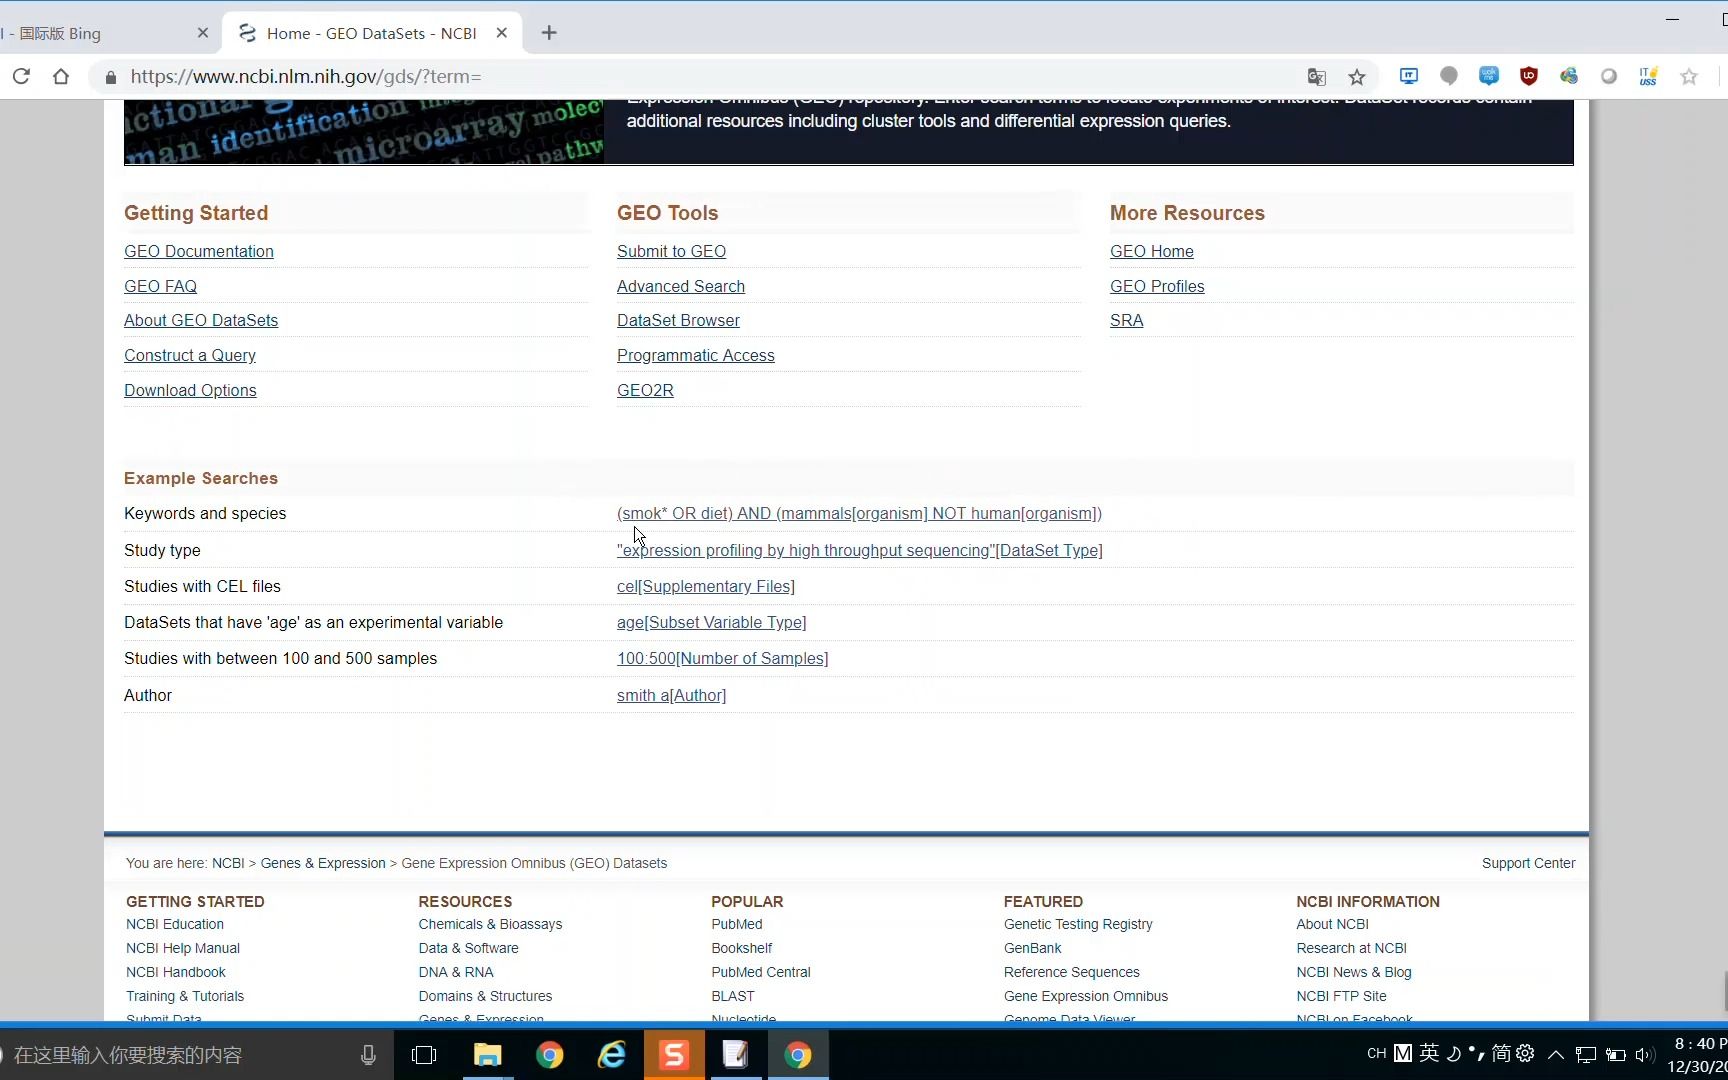Close the Bing tab

point(203,33)
